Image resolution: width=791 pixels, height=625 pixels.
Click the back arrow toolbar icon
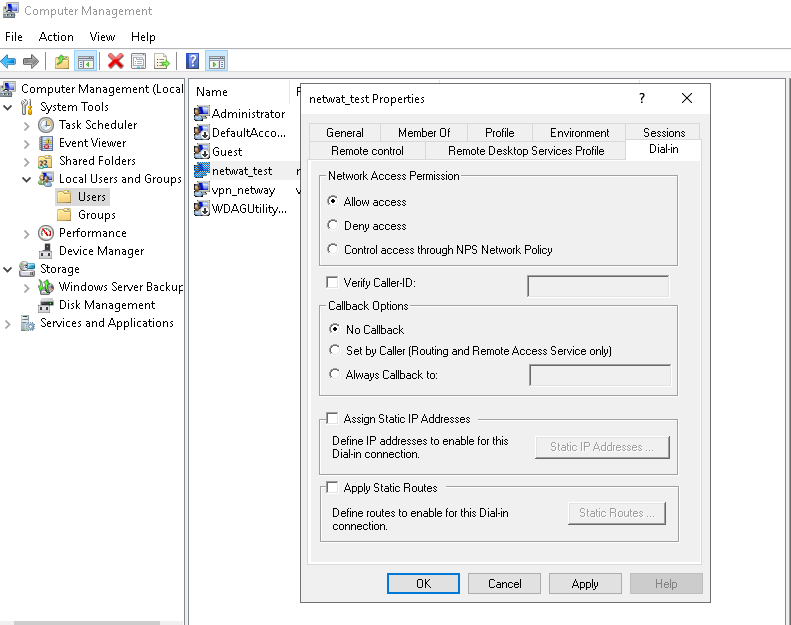click(9, 62)
